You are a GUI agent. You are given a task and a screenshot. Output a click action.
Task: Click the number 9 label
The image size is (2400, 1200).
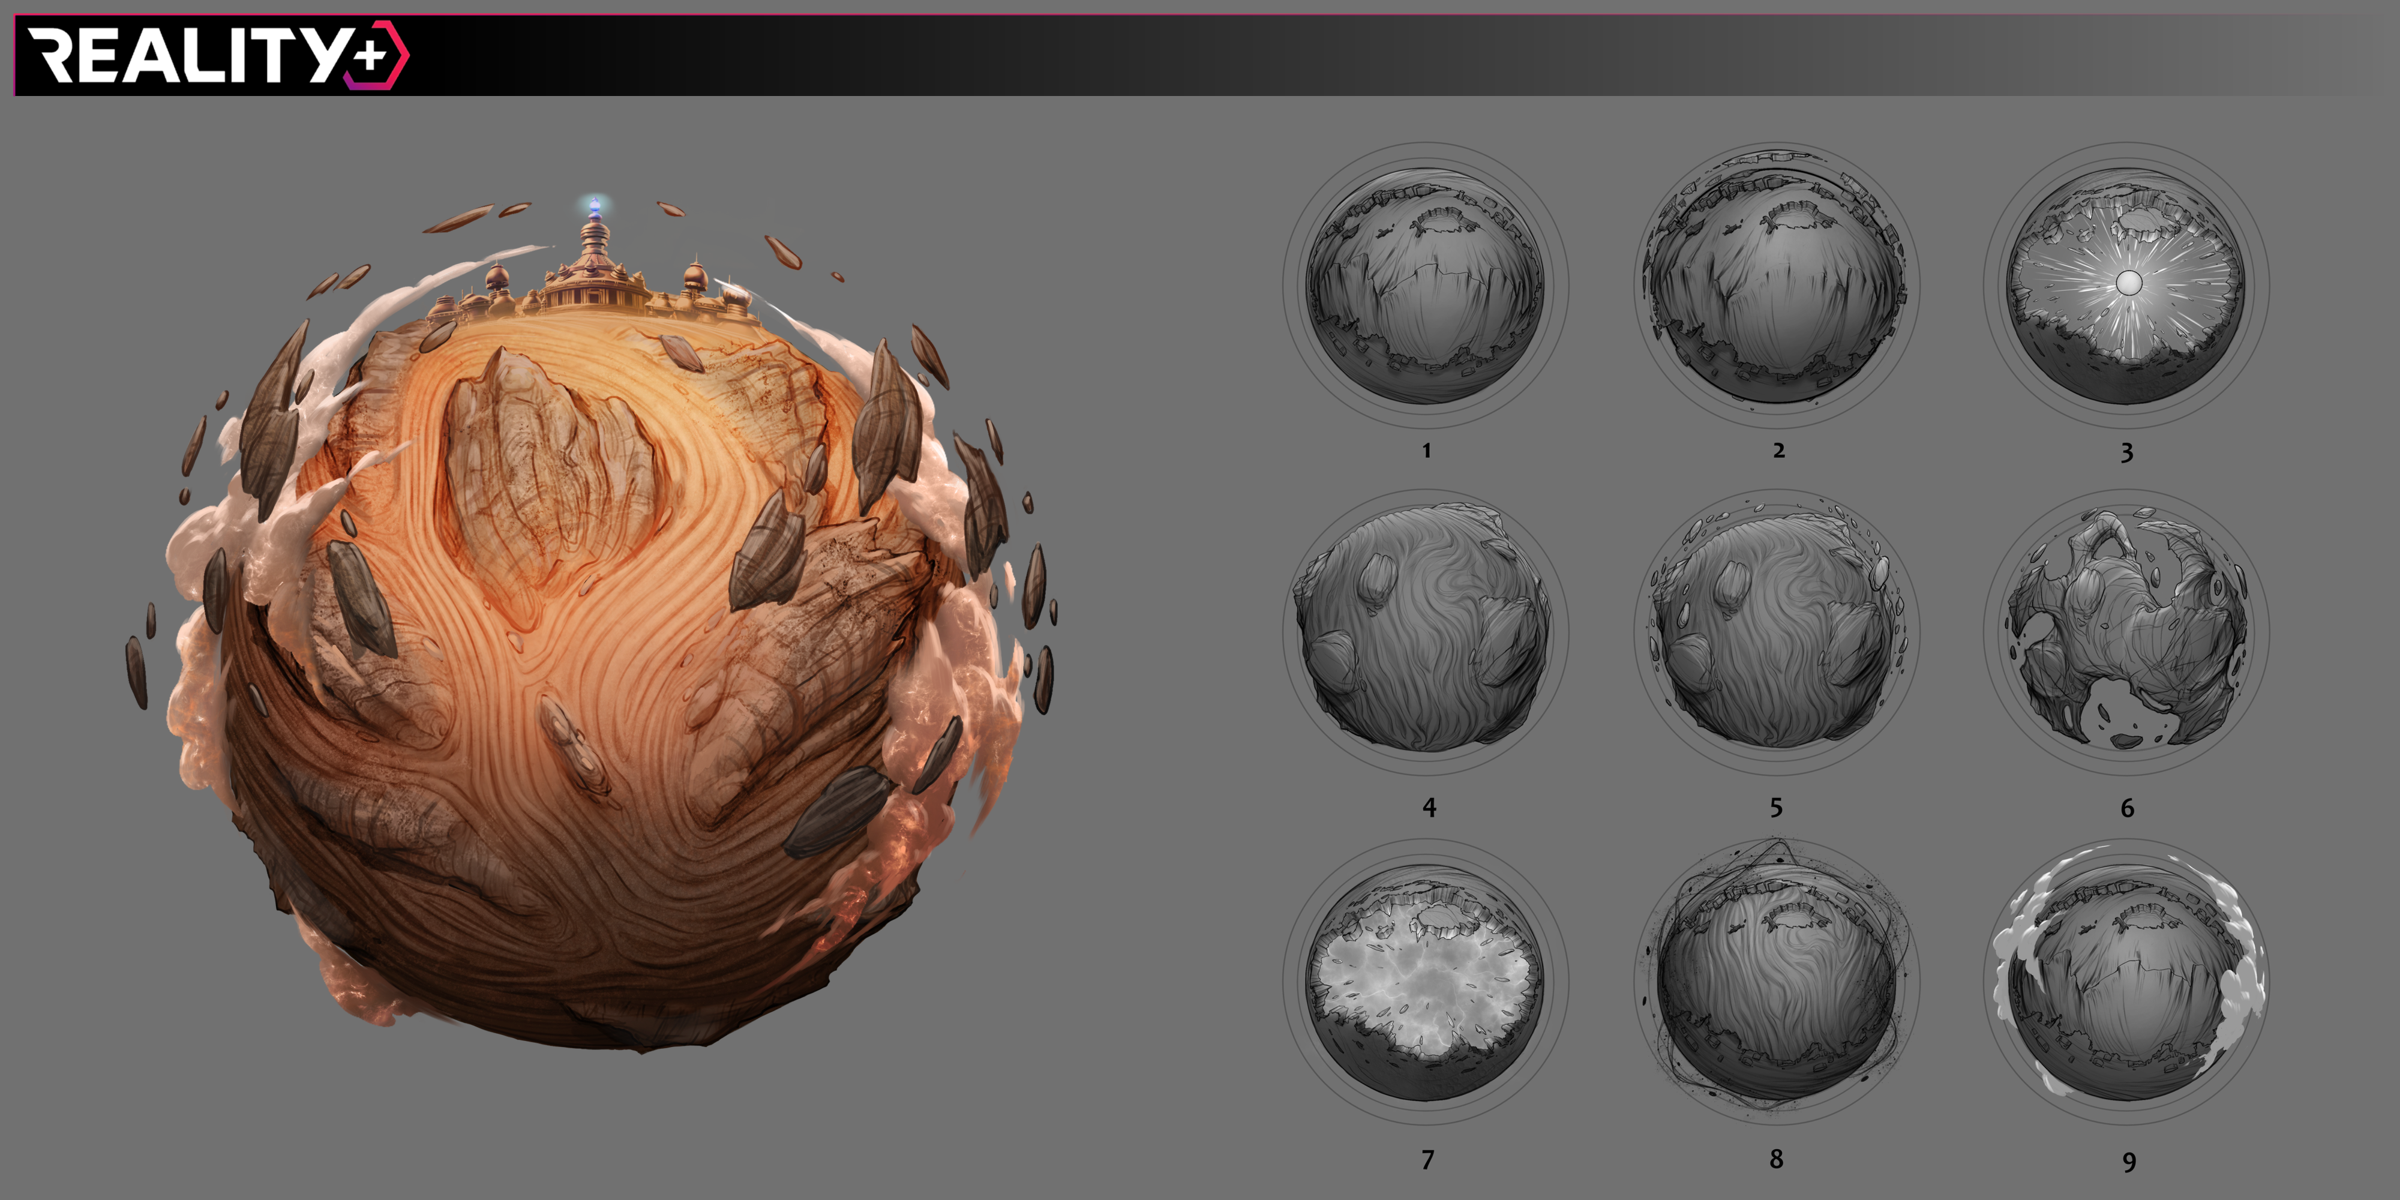(x=2129, y=1162)
